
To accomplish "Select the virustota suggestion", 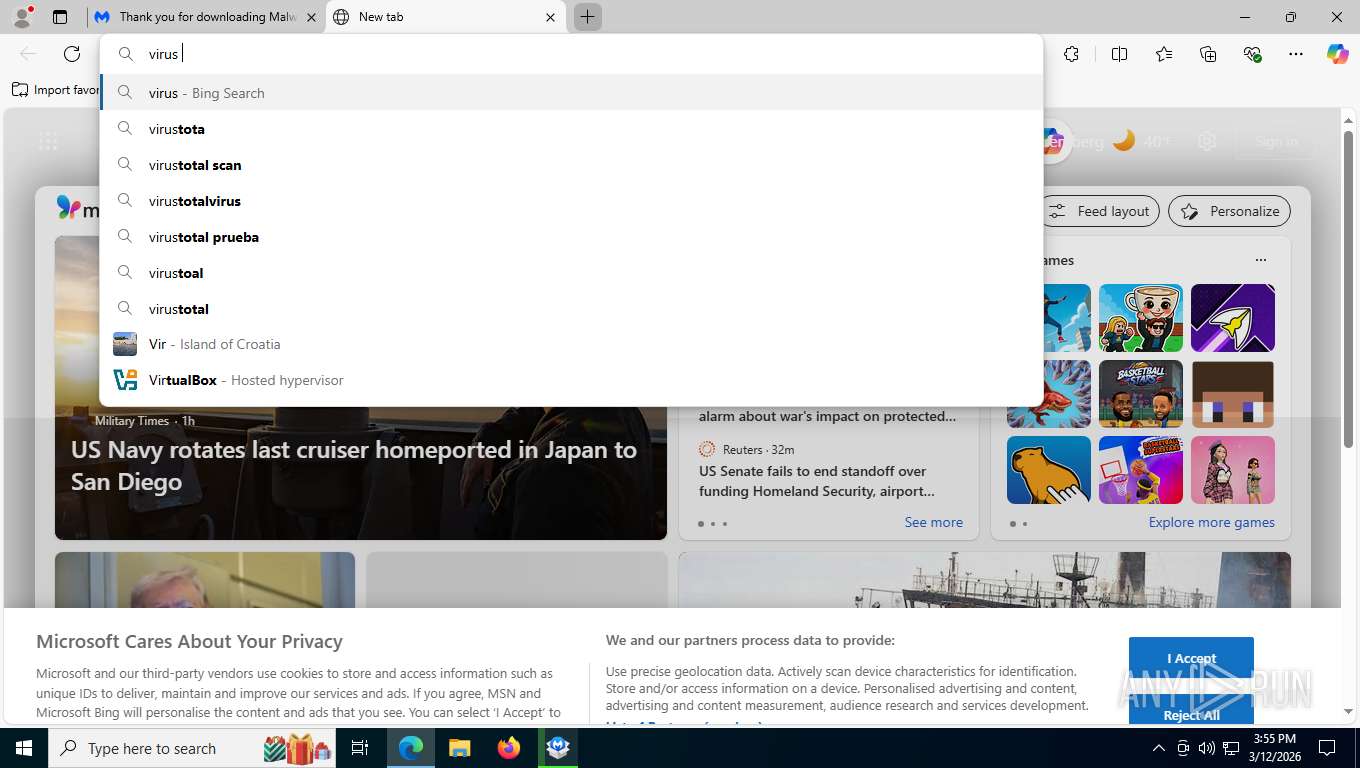I will (x=571, y=129).
